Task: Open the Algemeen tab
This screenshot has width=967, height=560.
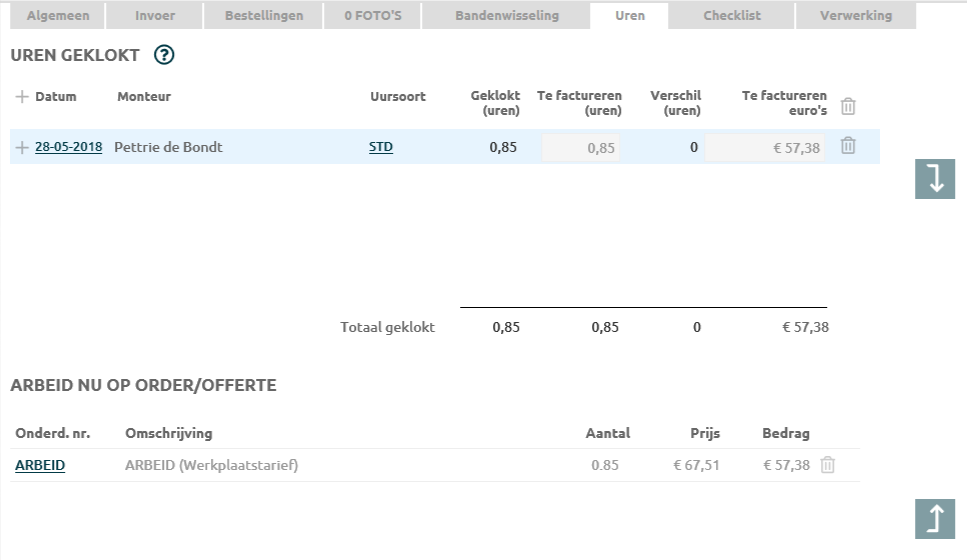Action: click(x=57, y=16)
